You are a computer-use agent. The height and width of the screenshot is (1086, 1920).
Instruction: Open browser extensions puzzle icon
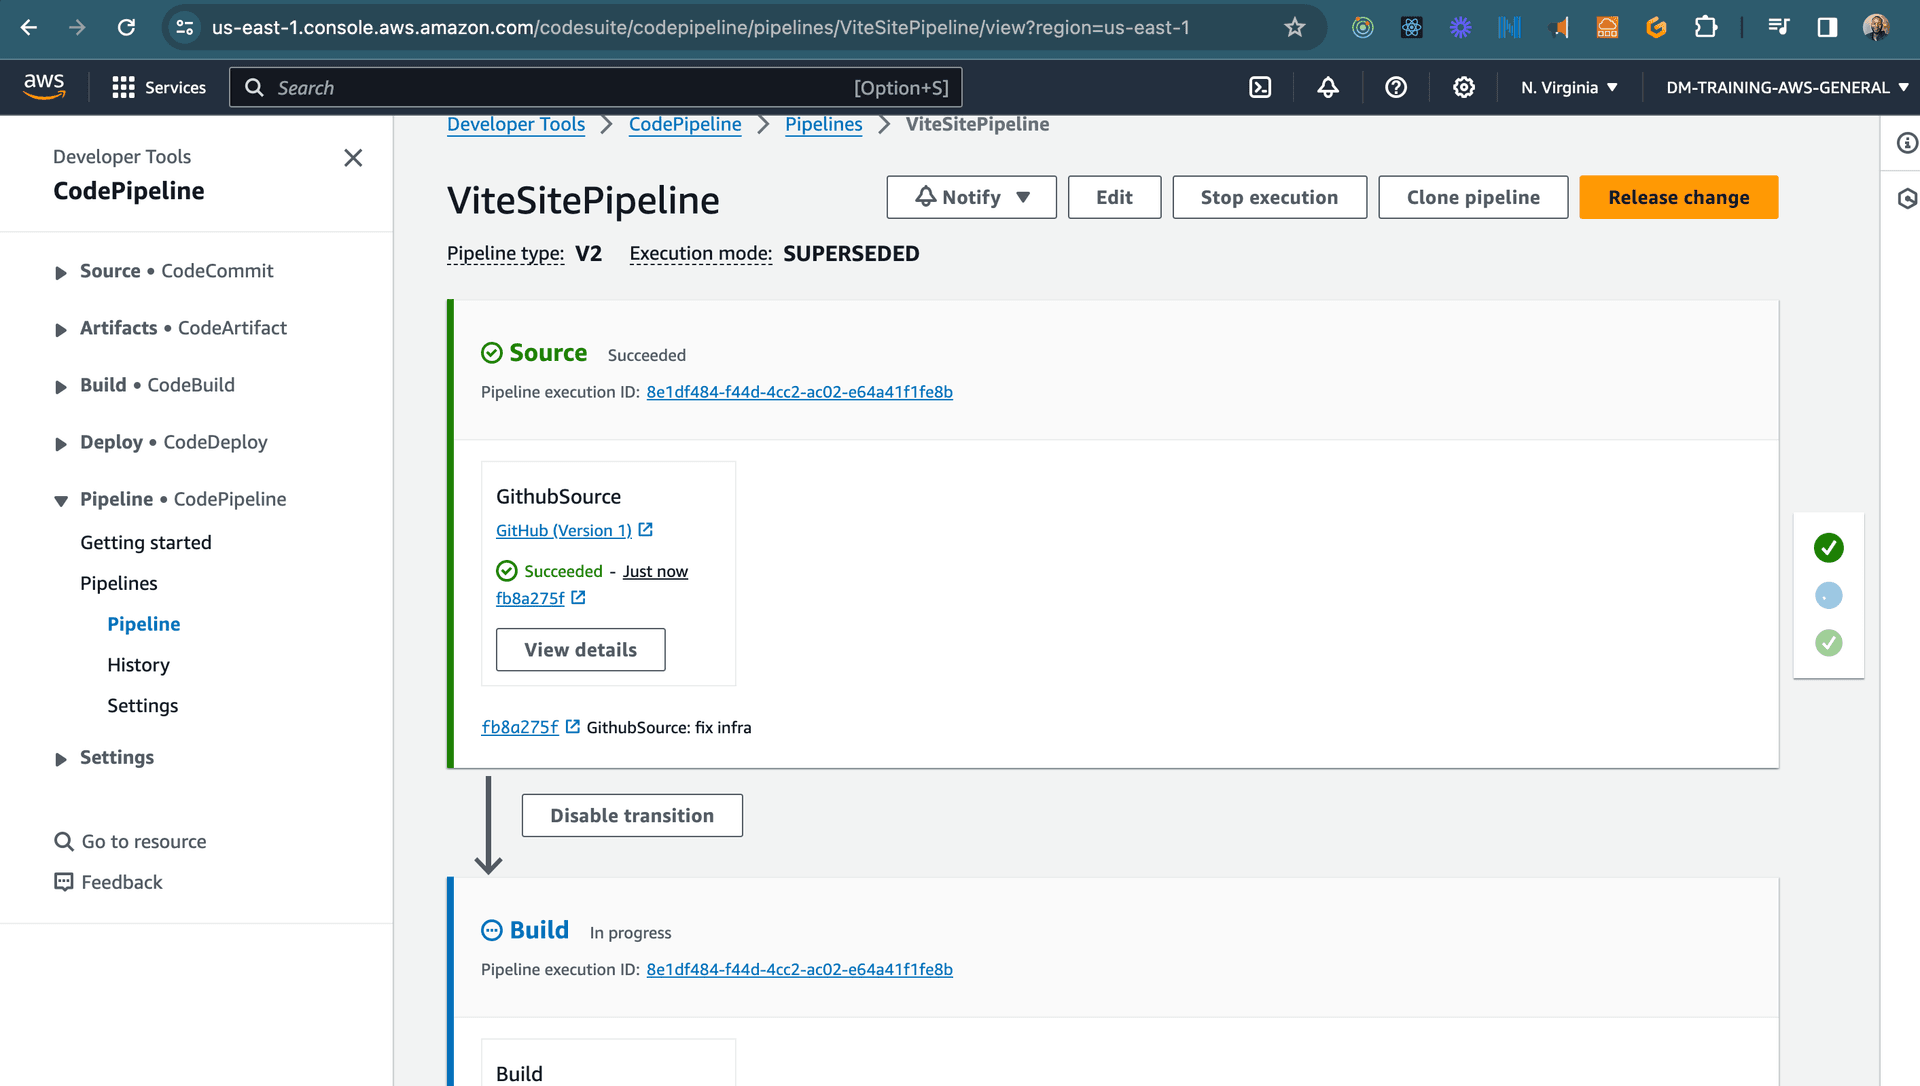point(1706,27)
